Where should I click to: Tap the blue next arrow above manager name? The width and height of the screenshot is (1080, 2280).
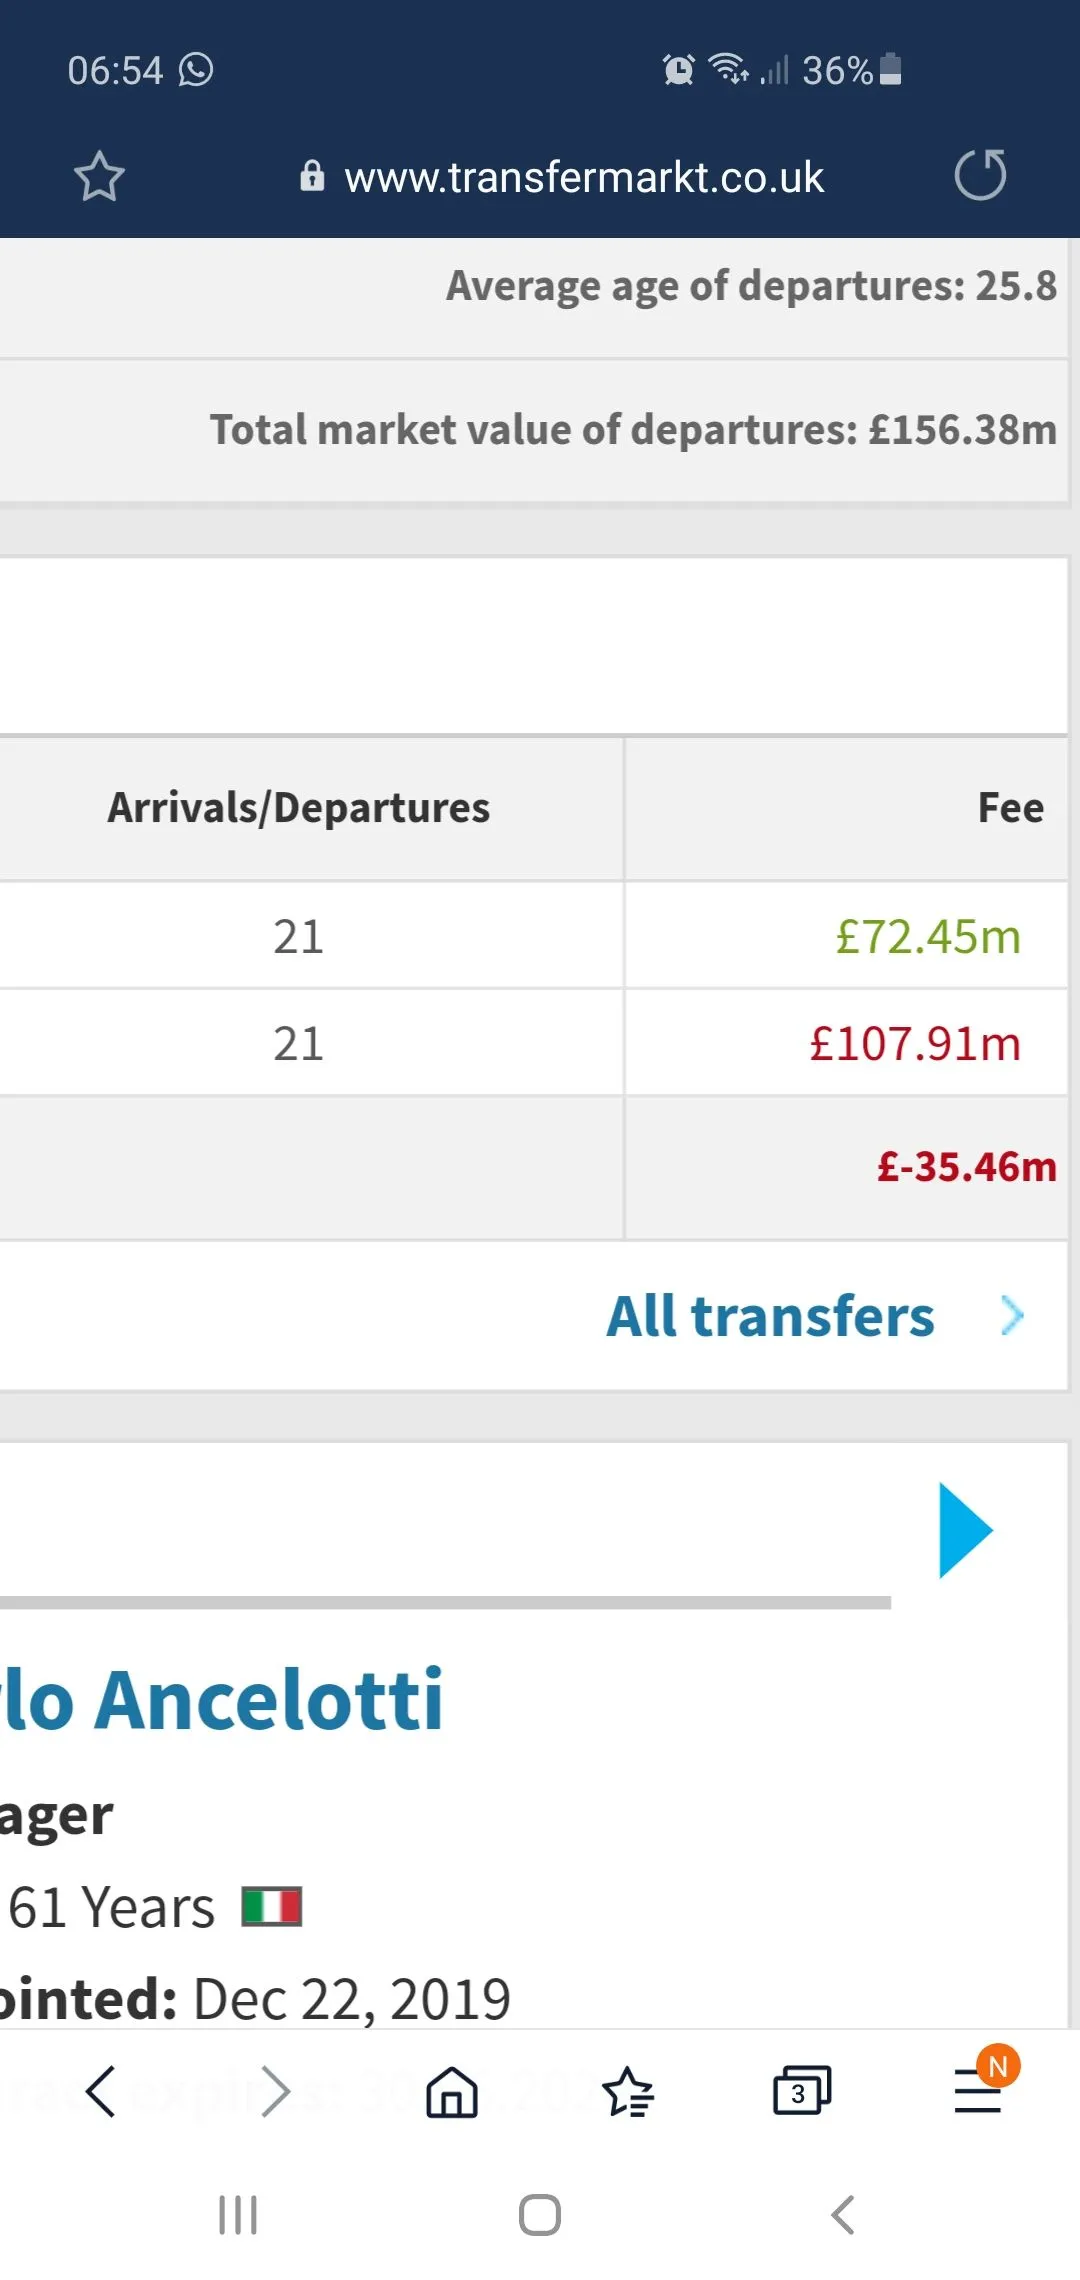coord(965,1530)
